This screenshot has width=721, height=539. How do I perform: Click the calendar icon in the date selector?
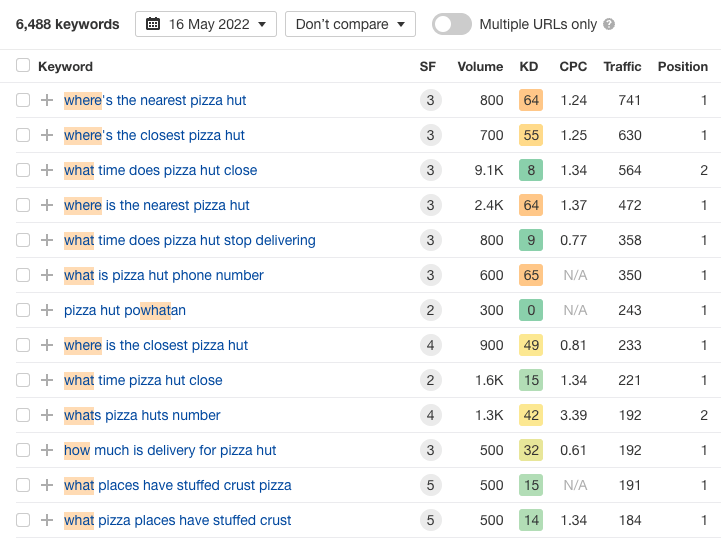153,24
